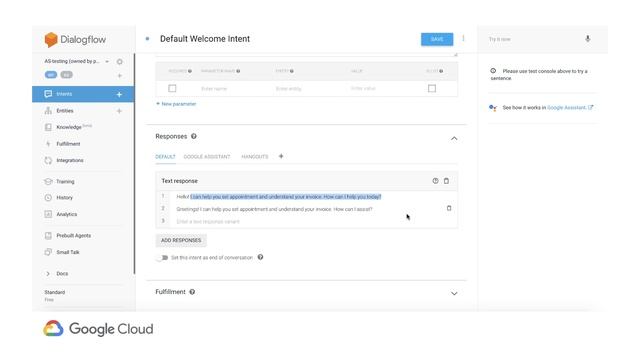
Task: Click the Enter entity parameter field
Action: click(x=289, y=89)
